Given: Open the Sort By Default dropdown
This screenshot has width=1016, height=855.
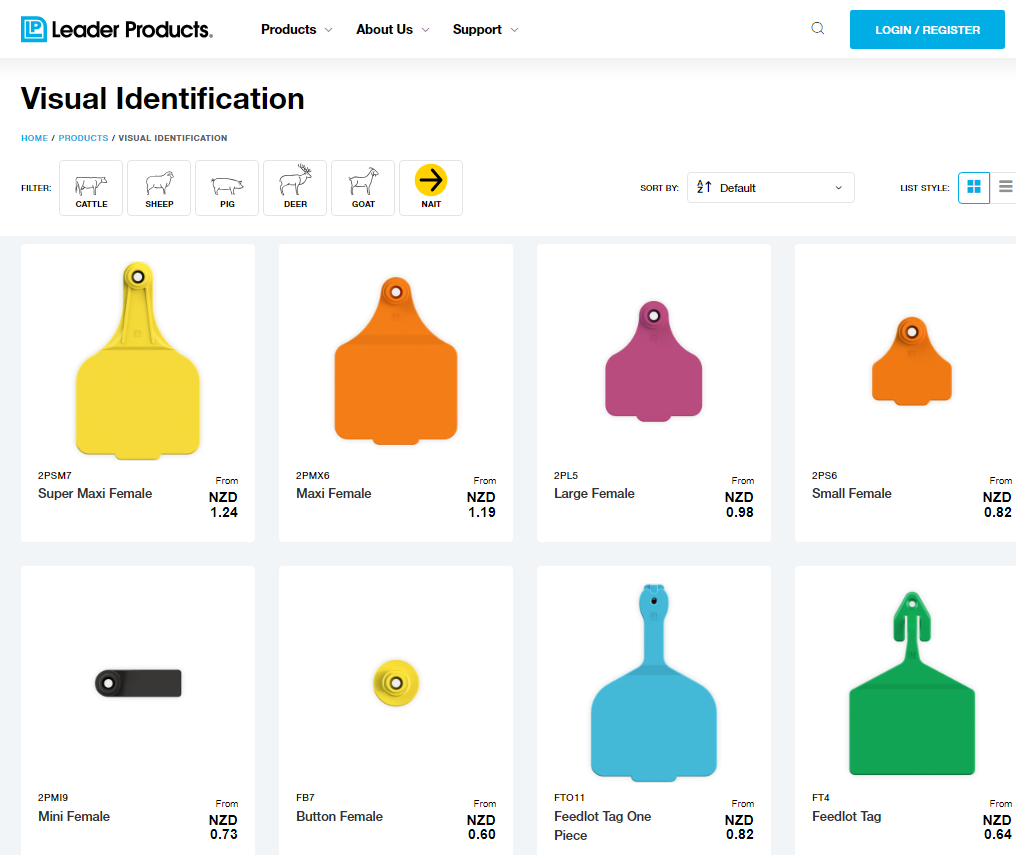Looking at the screenshot, I should (x=770, y=188).
